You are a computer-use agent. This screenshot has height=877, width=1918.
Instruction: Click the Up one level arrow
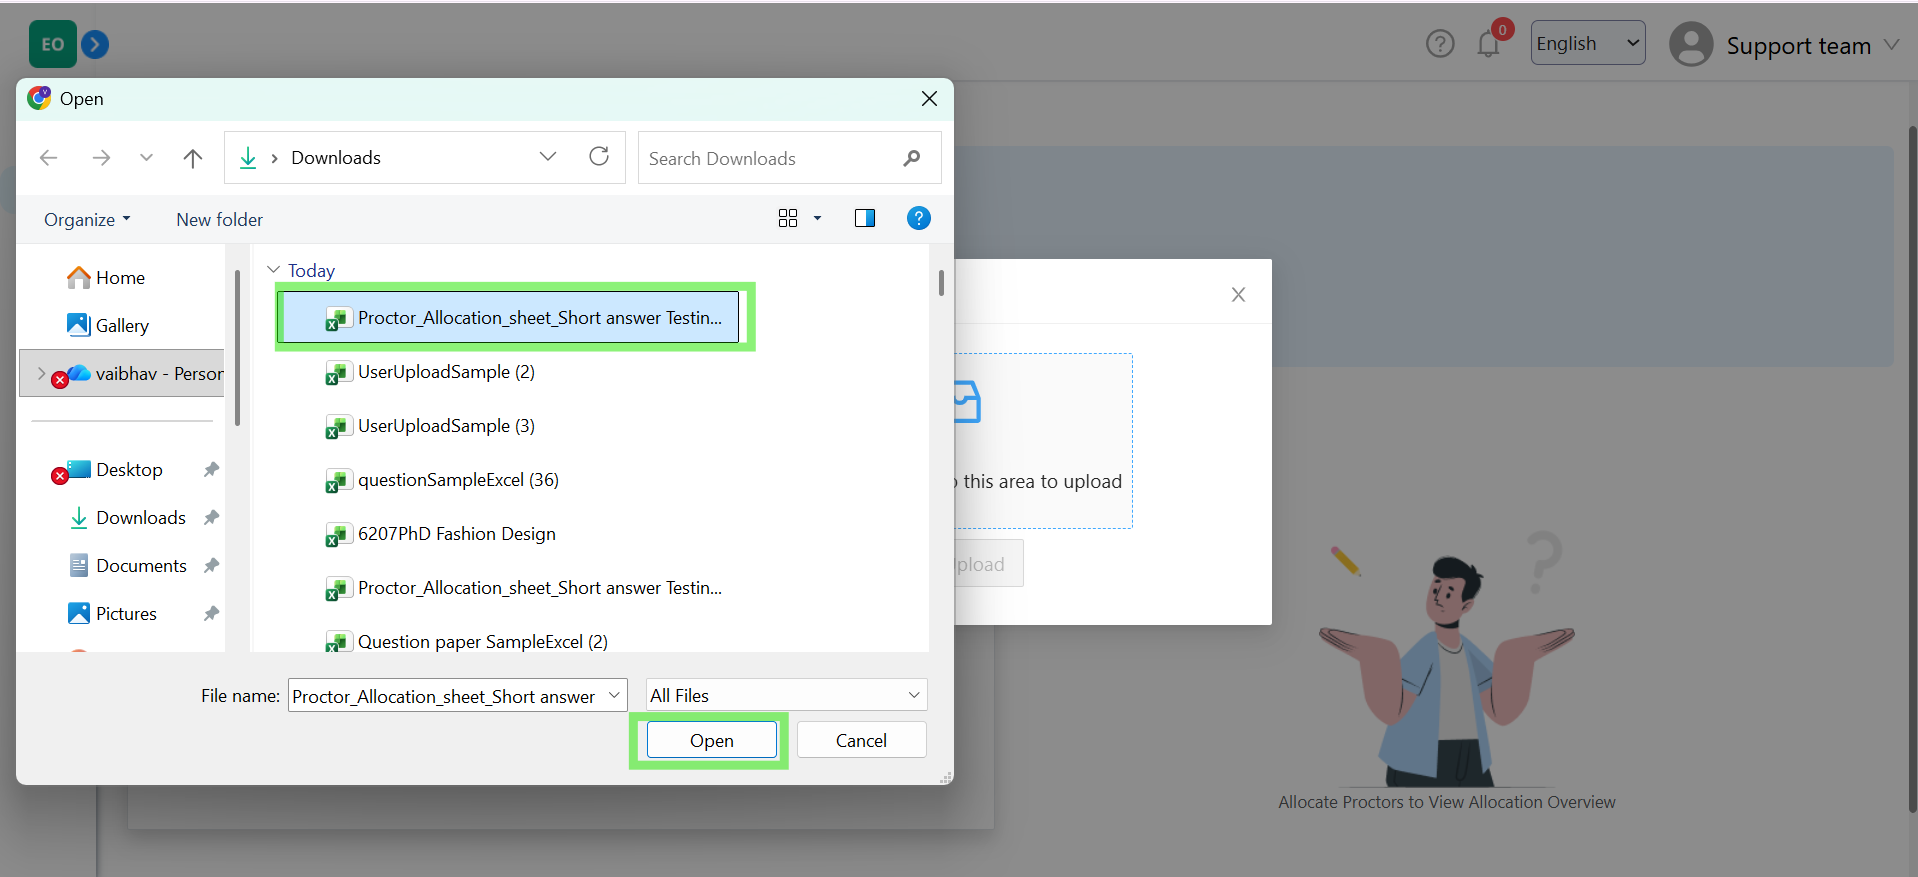193,158
